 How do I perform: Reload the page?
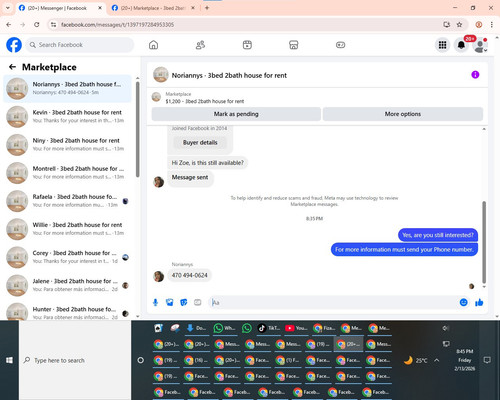37,25
